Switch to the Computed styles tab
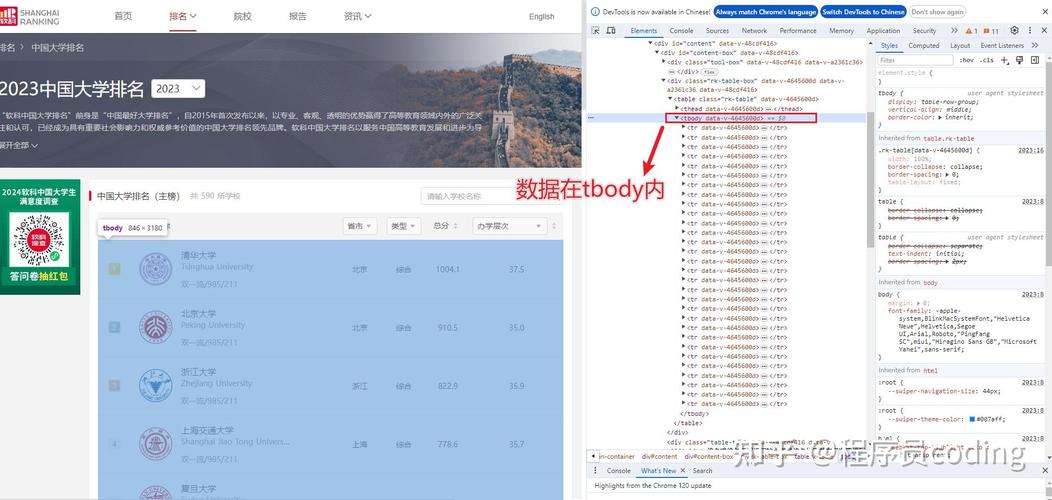Screen dimensions: 1052x500 (x=924, y=46)
